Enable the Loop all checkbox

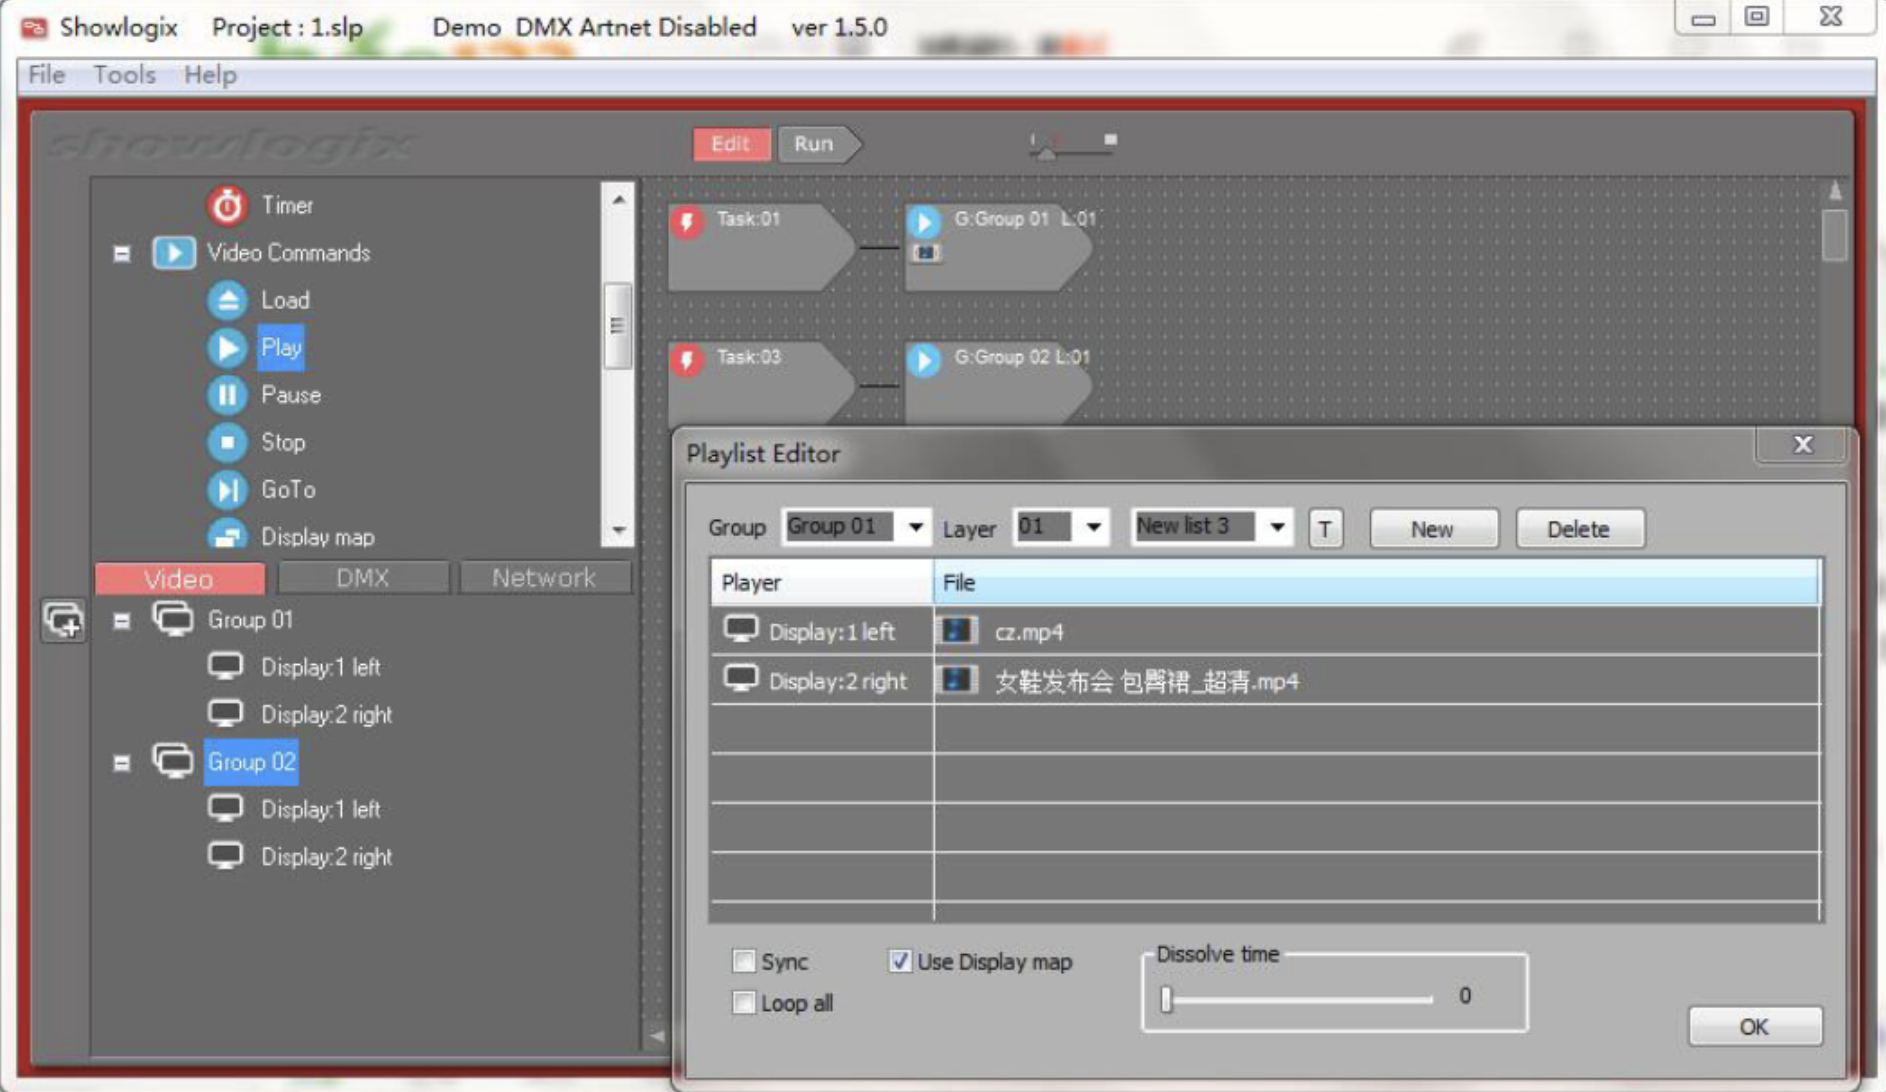(743, 1003)
